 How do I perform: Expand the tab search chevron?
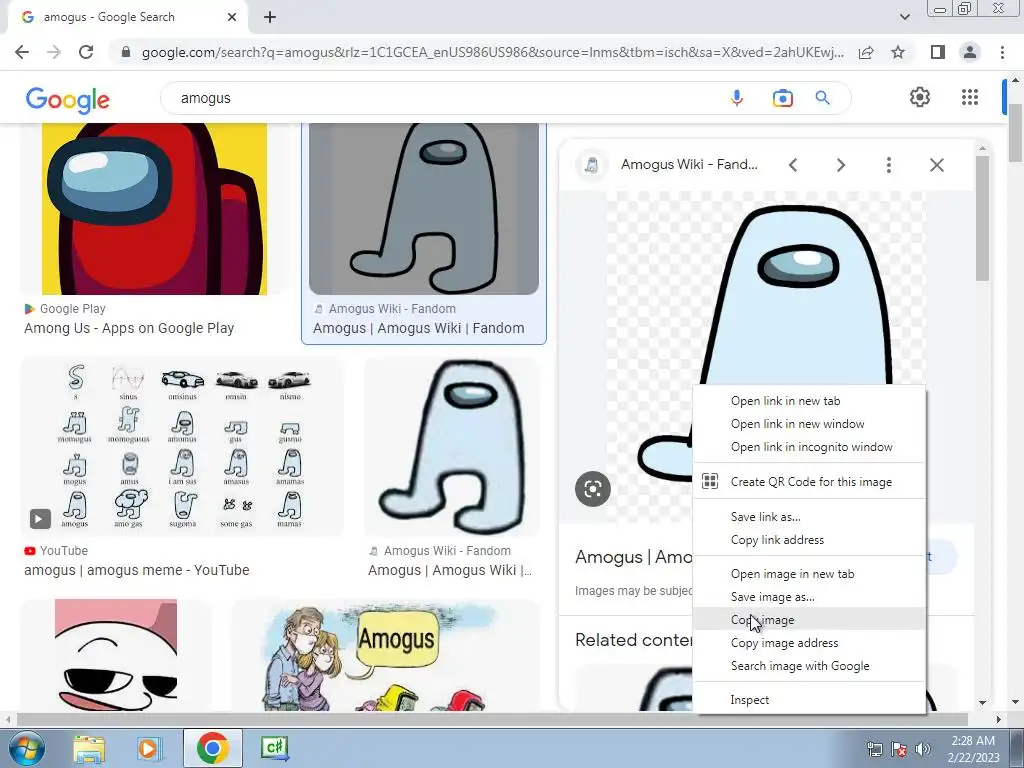point(904,18)
